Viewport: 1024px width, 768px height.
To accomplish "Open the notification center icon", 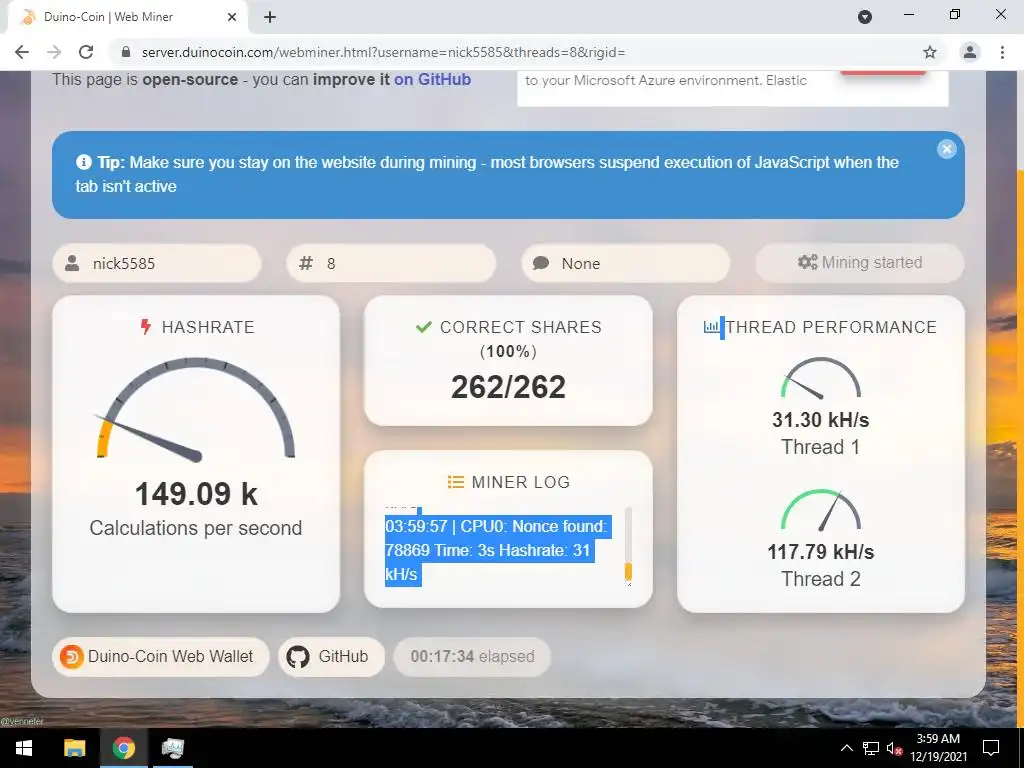I will 991,748.
